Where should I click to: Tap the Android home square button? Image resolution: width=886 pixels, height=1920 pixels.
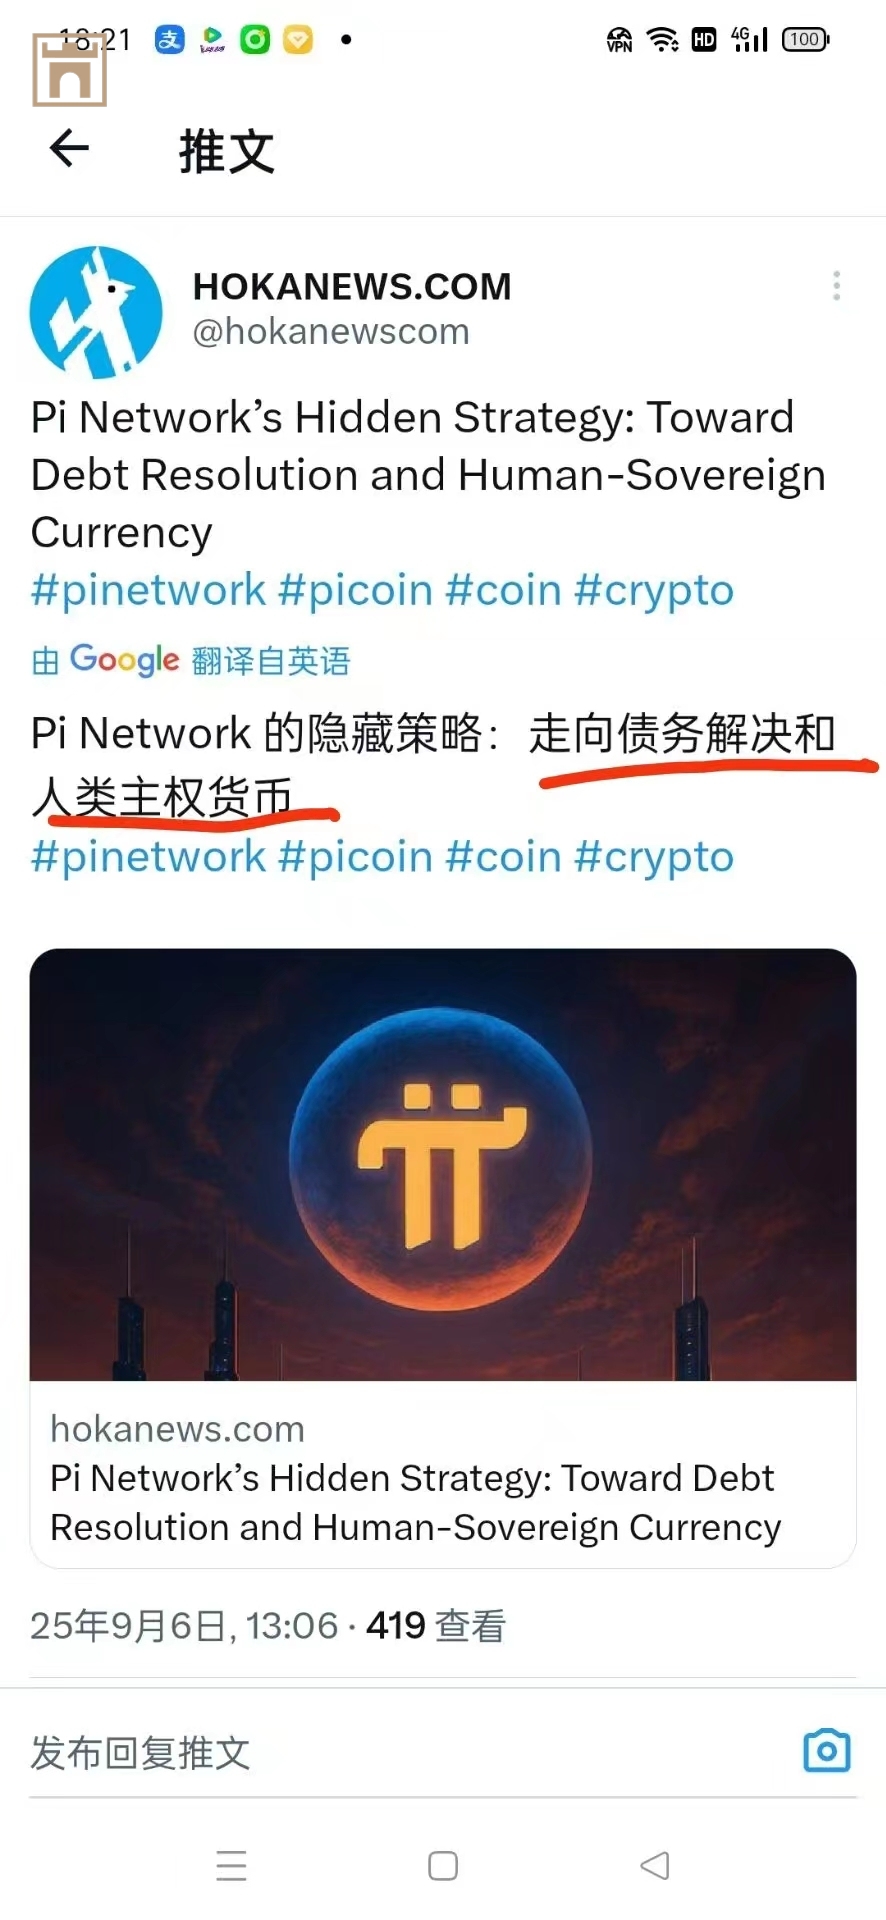click(x=443, y=1866)
